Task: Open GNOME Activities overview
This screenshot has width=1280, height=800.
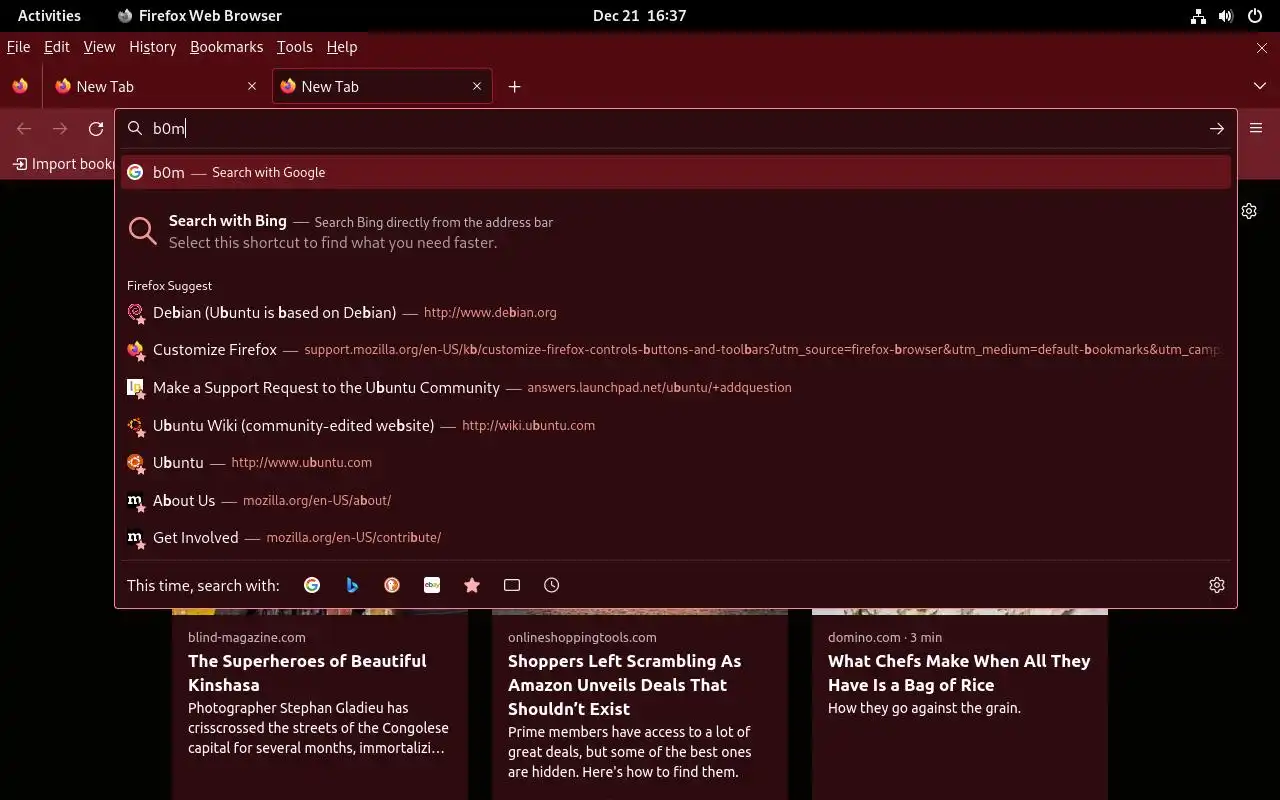Action: point(49,15)
